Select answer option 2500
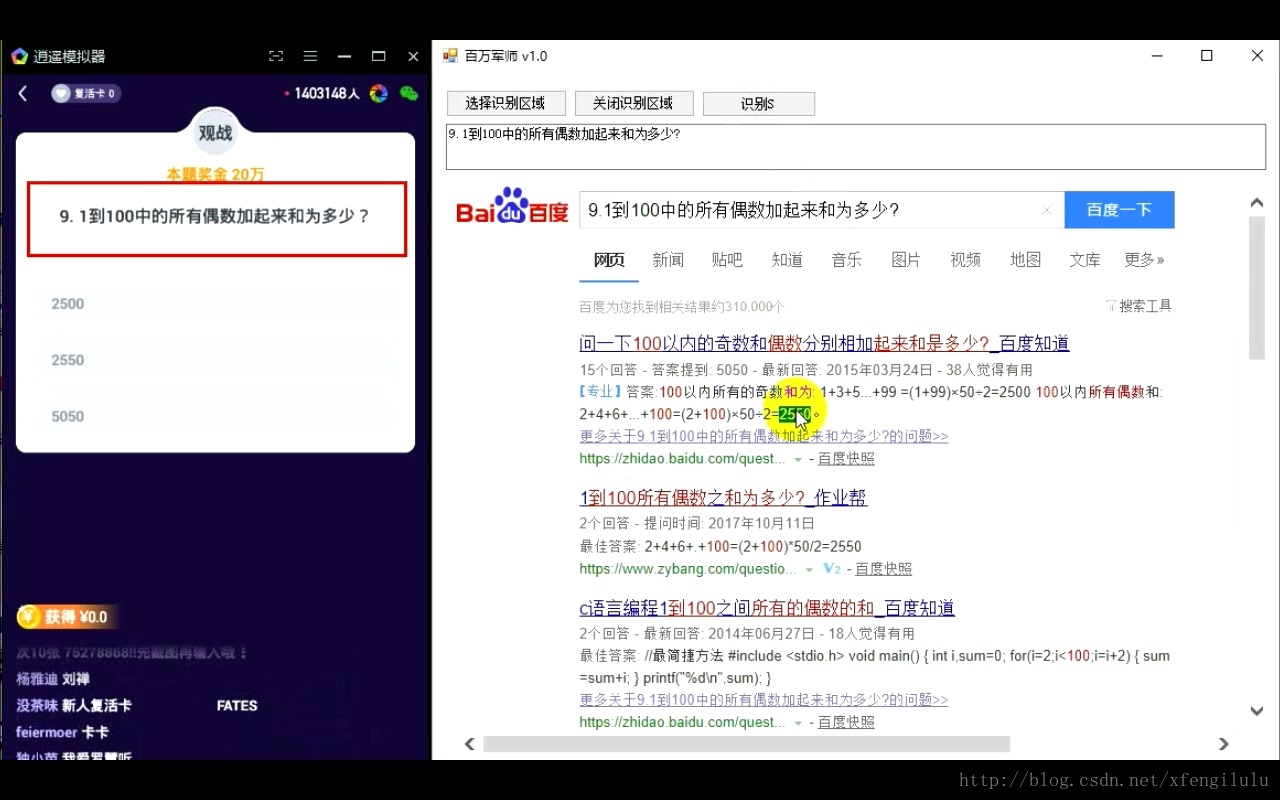1280x800 pixels. click(x=215, y=304)
